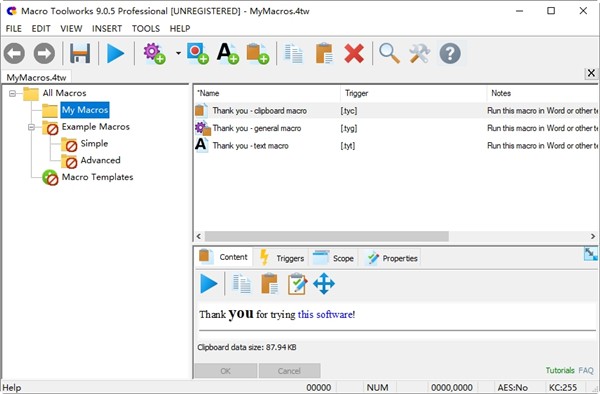
Task: Sort list by Name column header
Action: pos(267,93)
